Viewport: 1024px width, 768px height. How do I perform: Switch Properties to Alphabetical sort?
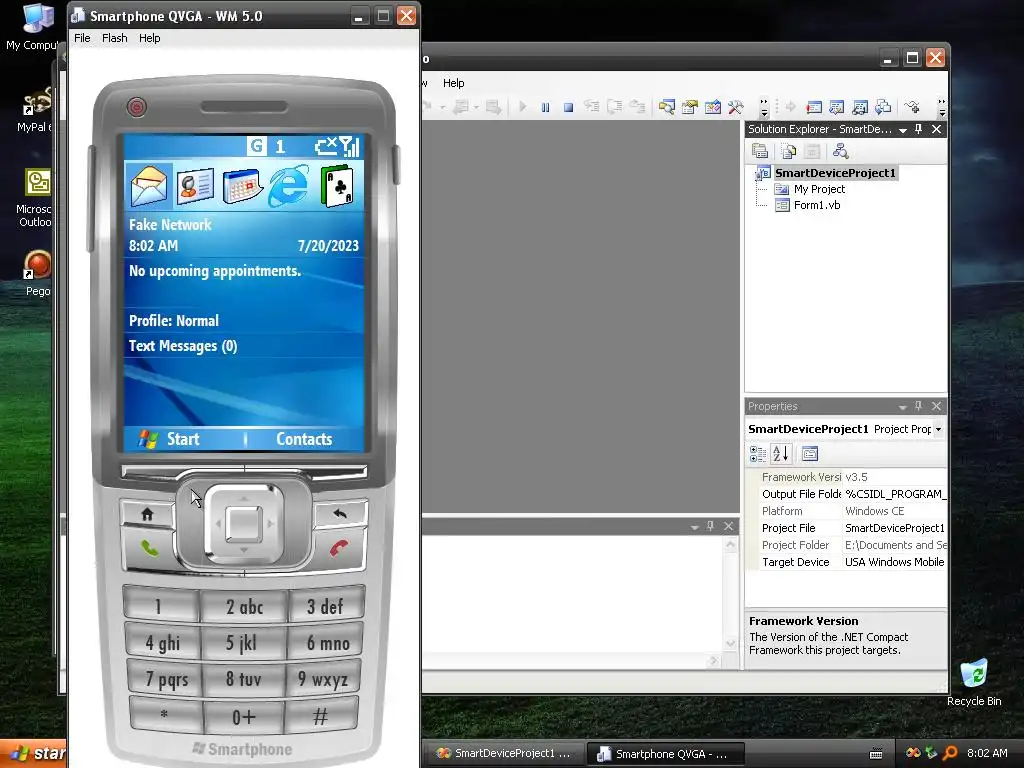[780, 453]
